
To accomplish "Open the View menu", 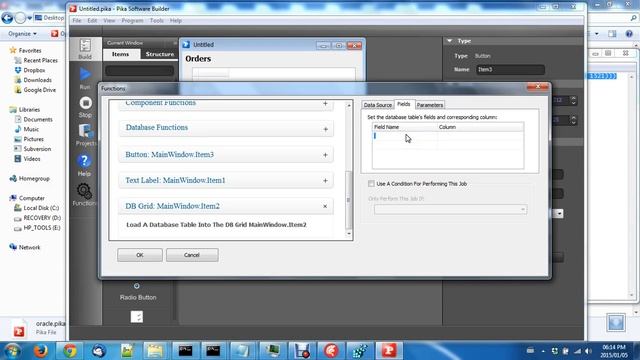I will [x=109, y=20].
